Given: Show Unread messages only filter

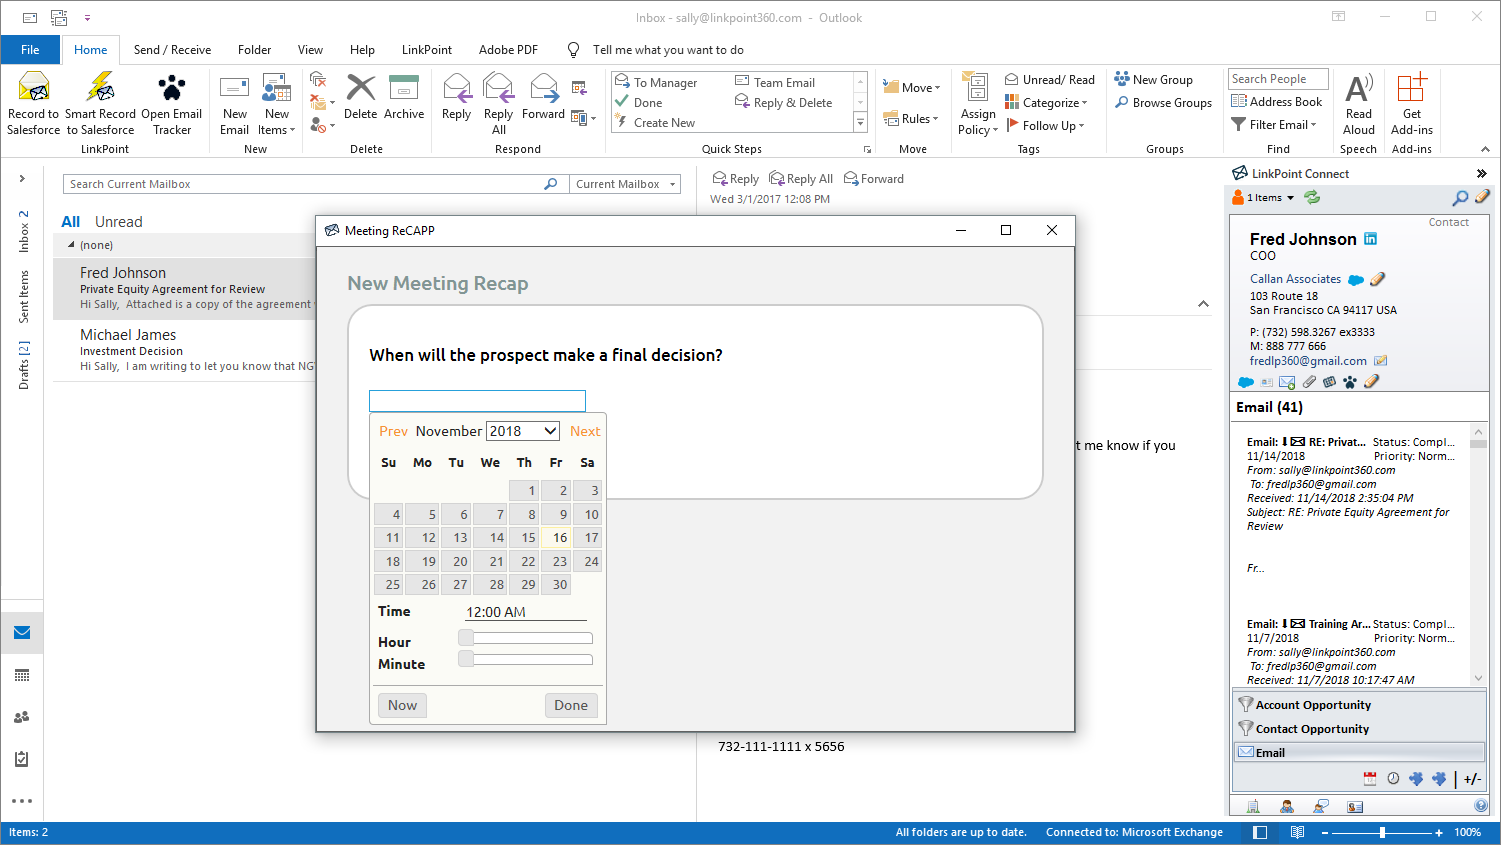Looking at the screenshot, I should (x=119, y=222).
